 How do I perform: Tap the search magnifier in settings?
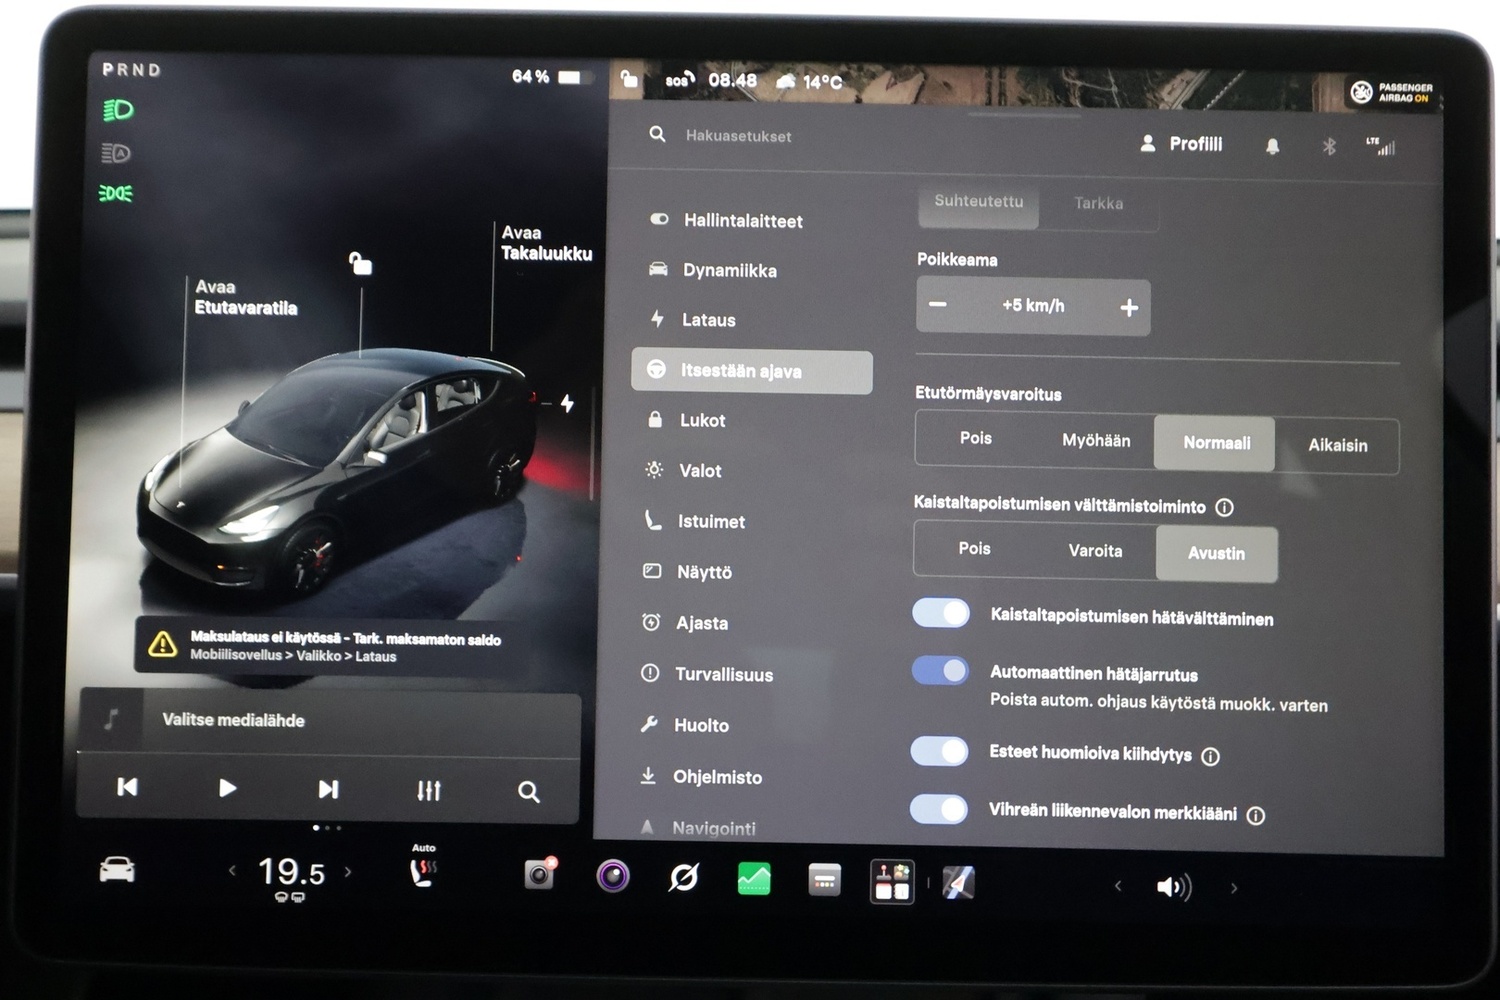coord(657,134)
